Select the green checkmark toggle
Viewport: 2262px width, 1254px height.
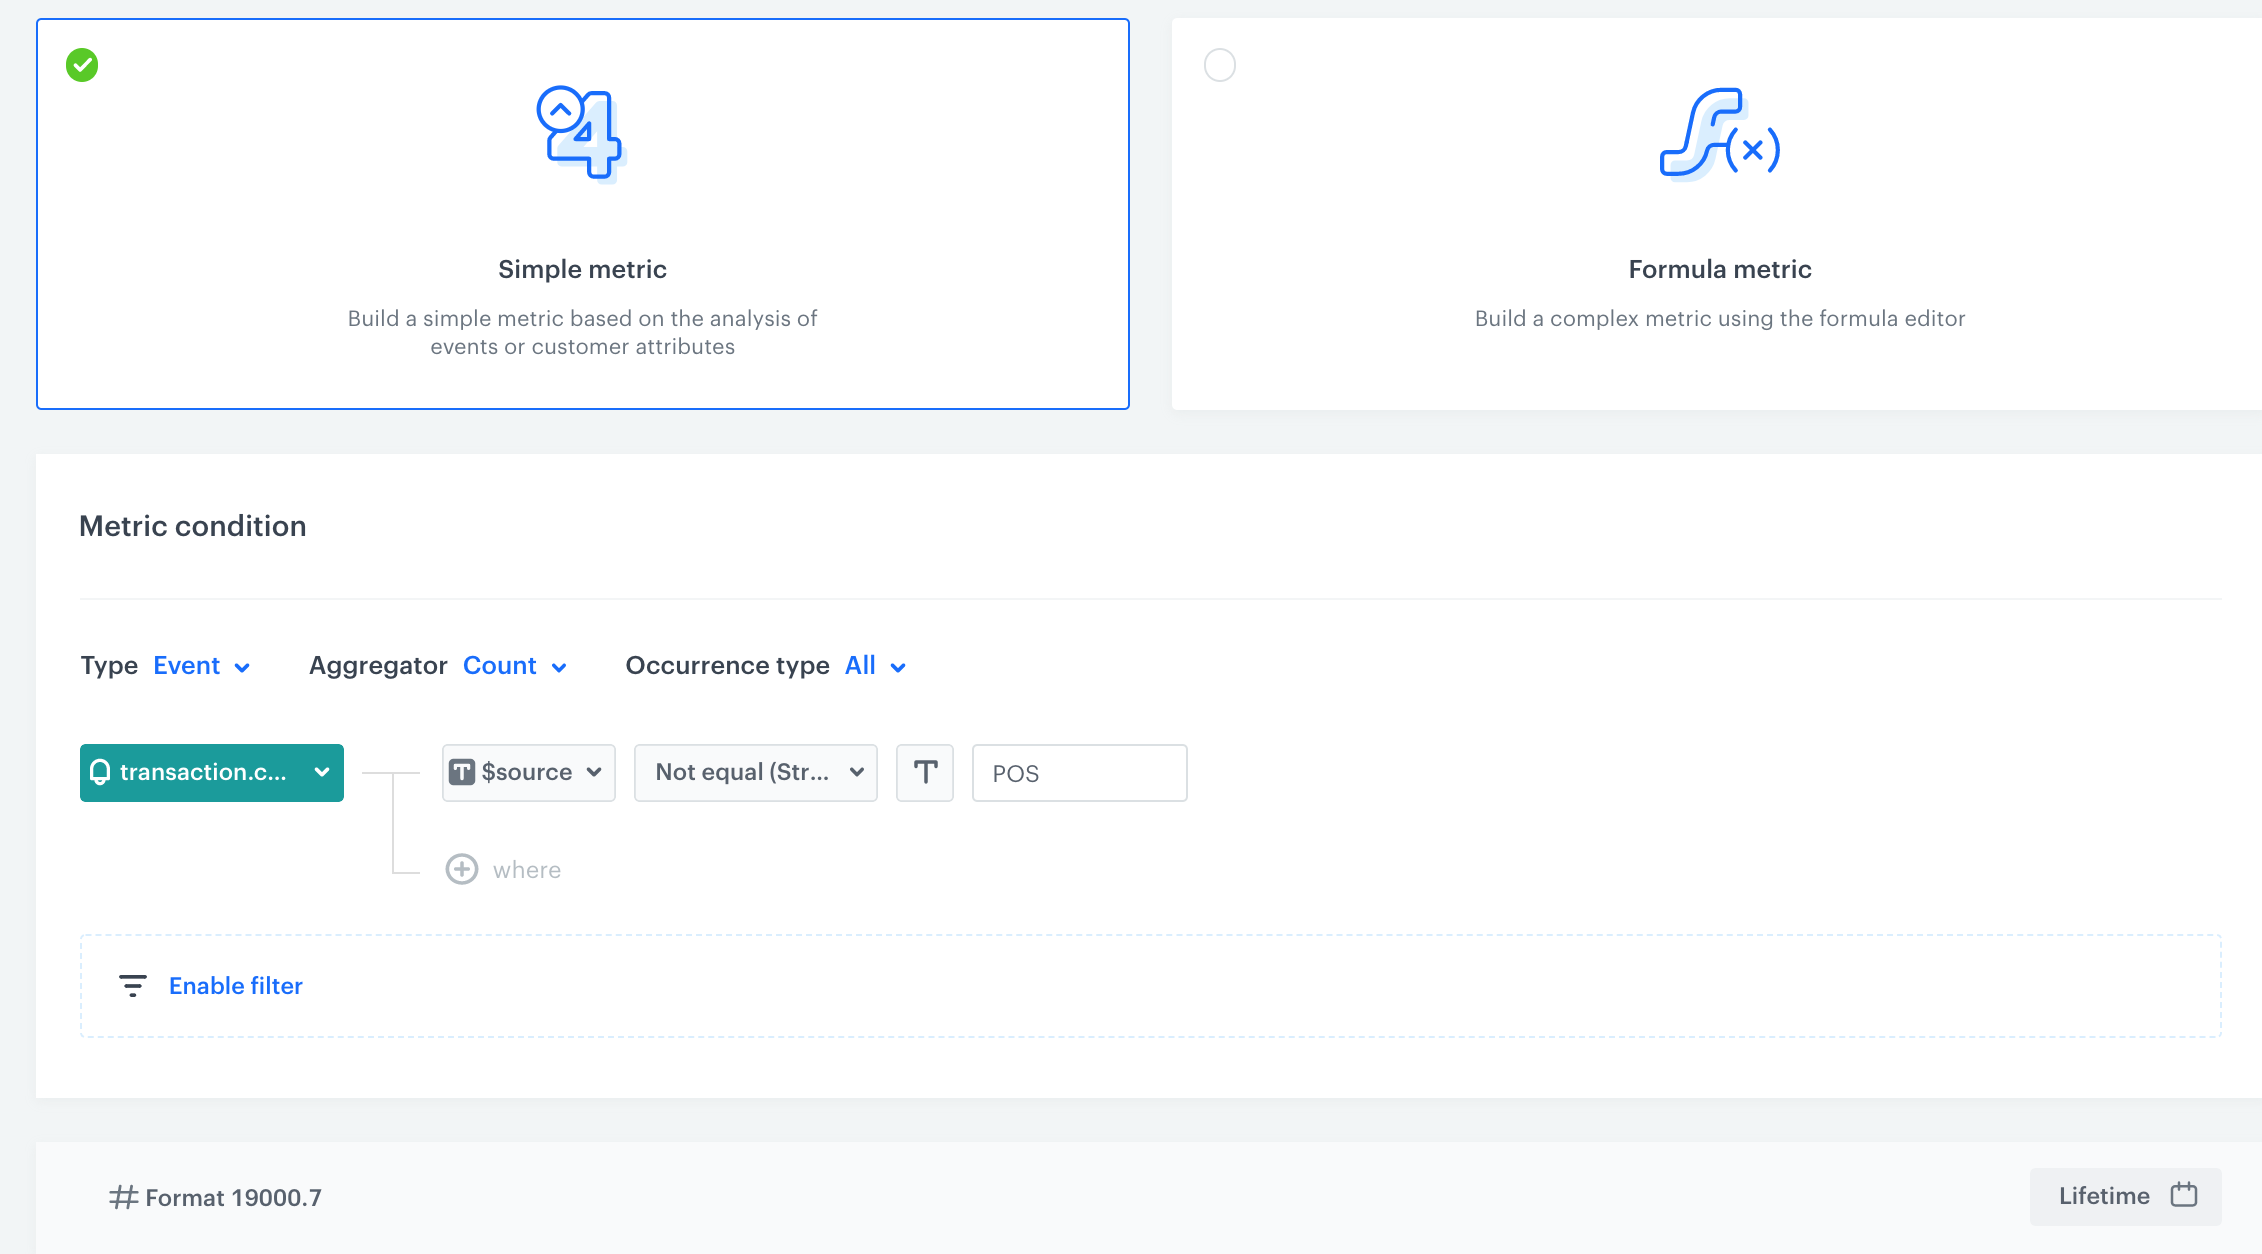click(82, 65)
